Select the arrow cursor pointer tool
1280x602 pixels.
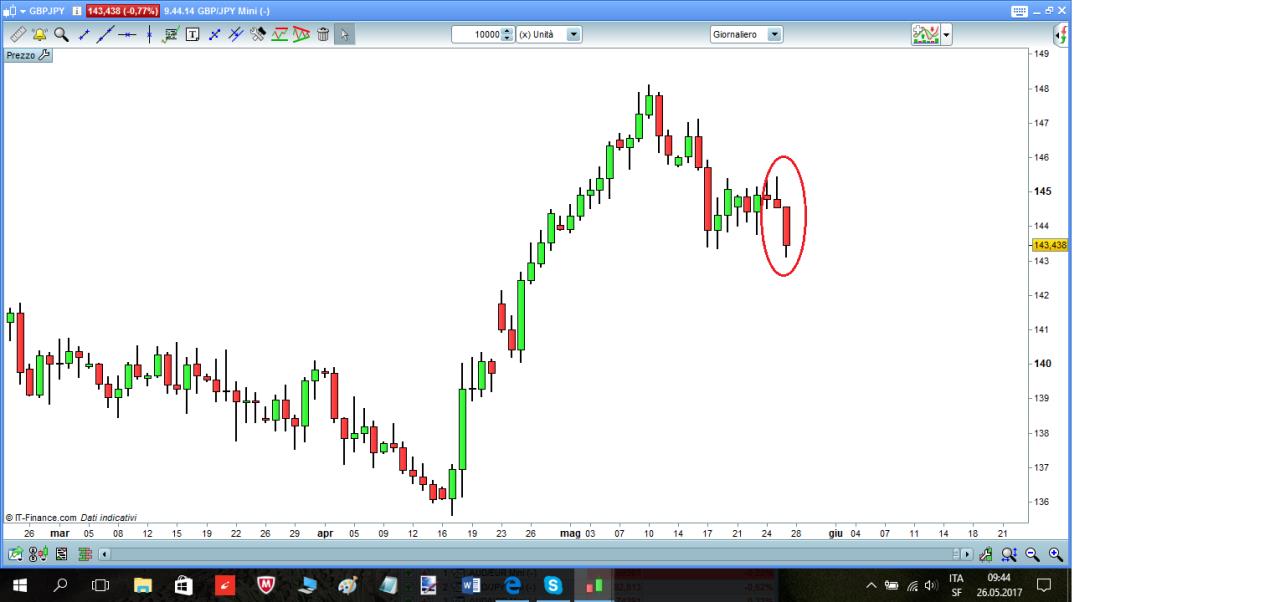tap(343, 34)
